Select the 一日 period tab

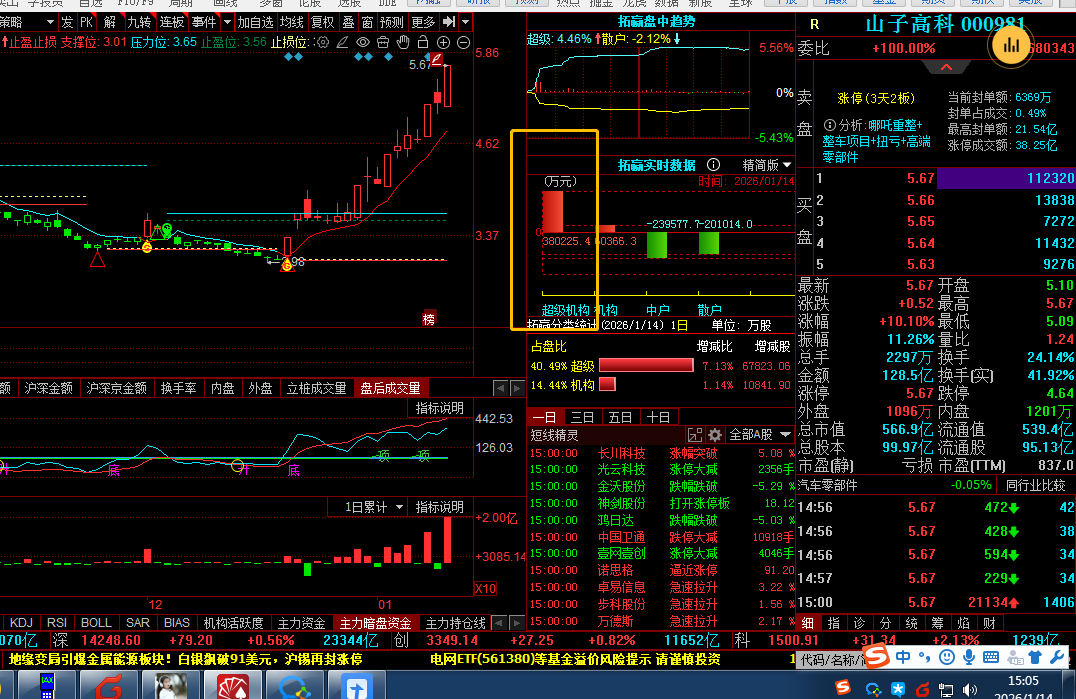point(544,417)
